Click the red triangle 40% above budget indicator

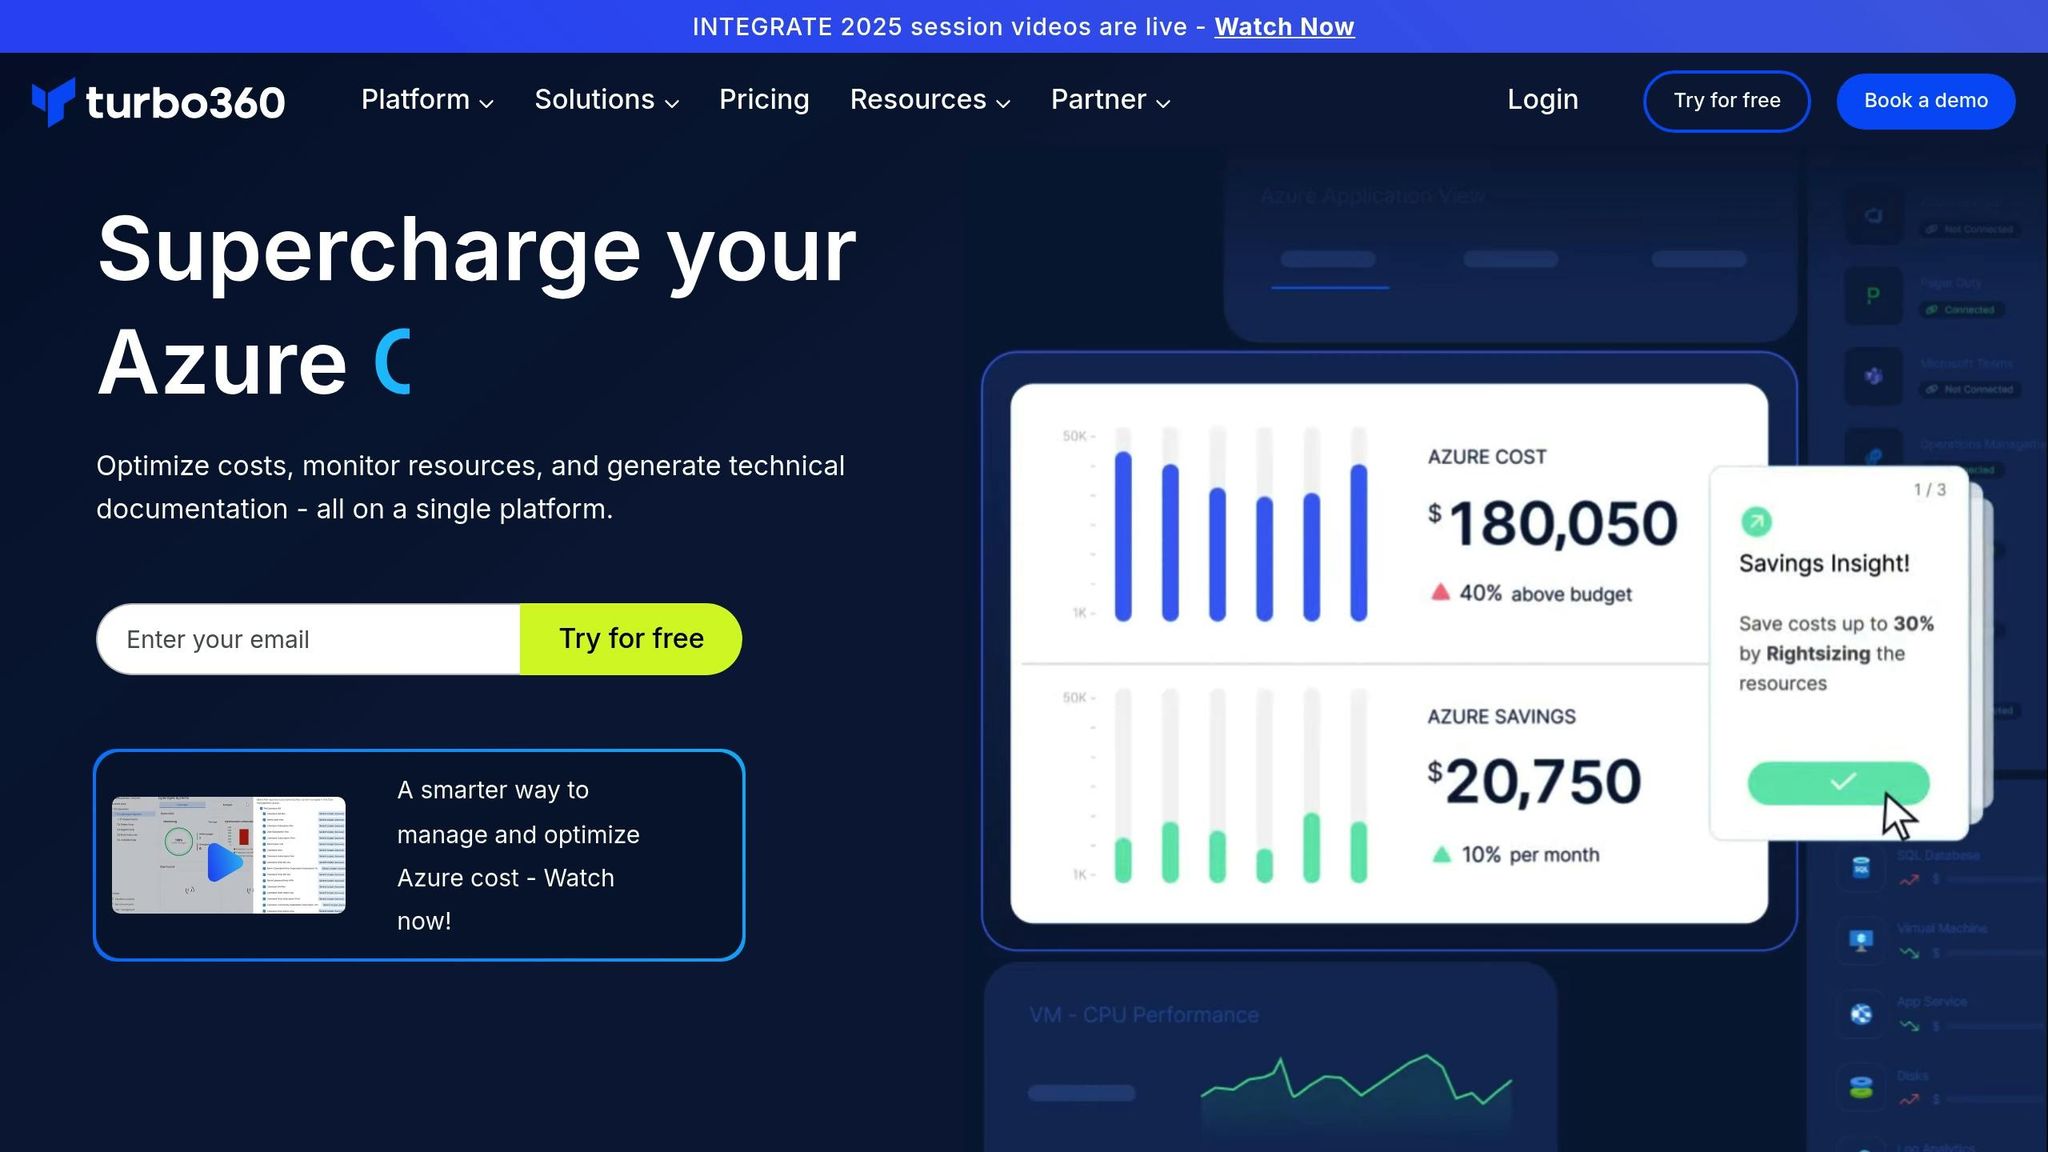[1531, 593]
